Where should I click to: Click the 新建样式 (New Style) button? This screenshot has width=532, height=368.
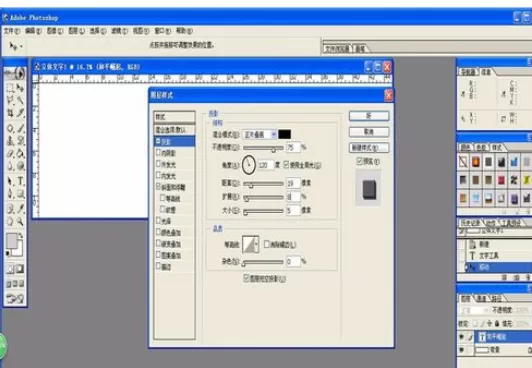tap(369, 148)
